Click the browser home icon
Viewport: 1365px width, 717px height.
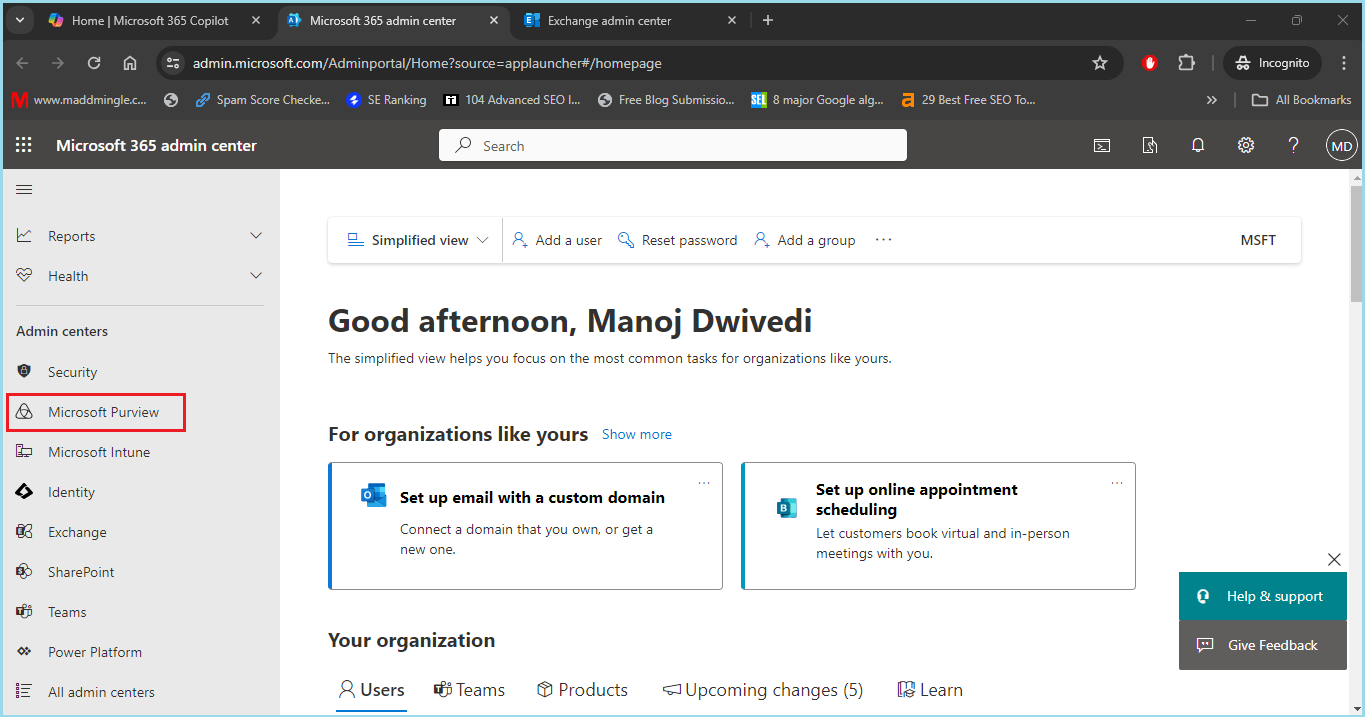point(130,63)
